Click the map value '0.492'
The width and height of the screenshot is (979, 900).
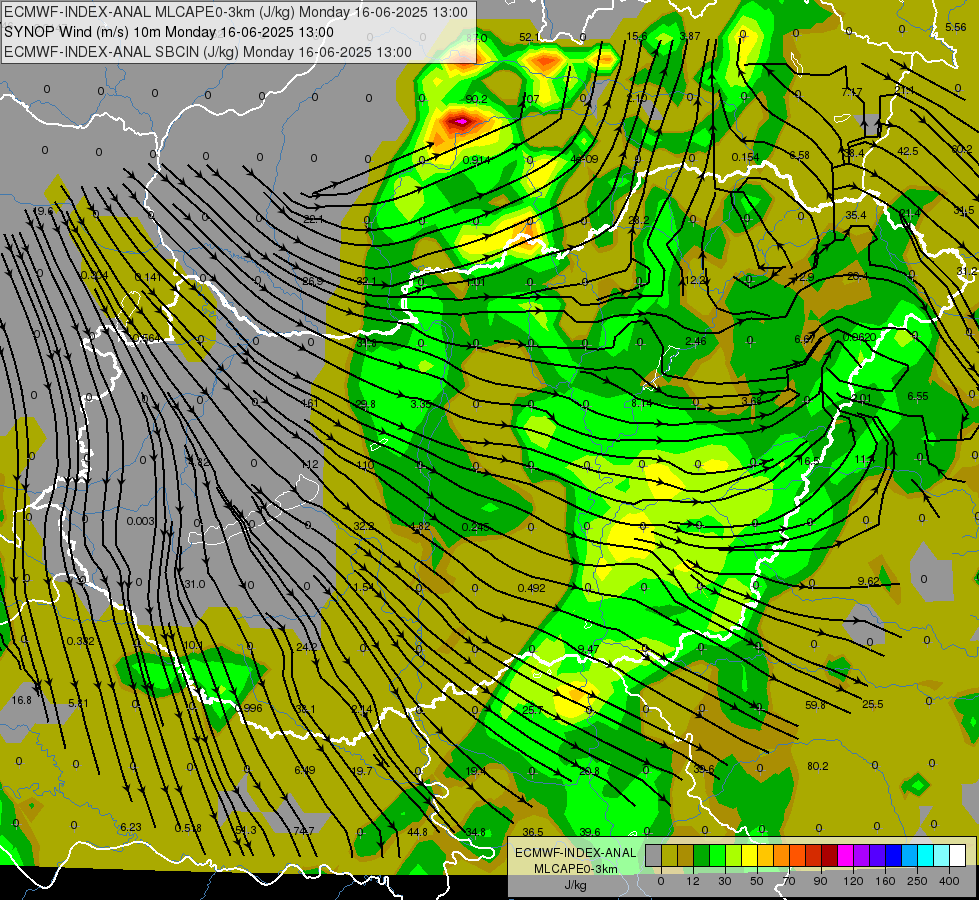pyautogui.click(x=531, y=588)
